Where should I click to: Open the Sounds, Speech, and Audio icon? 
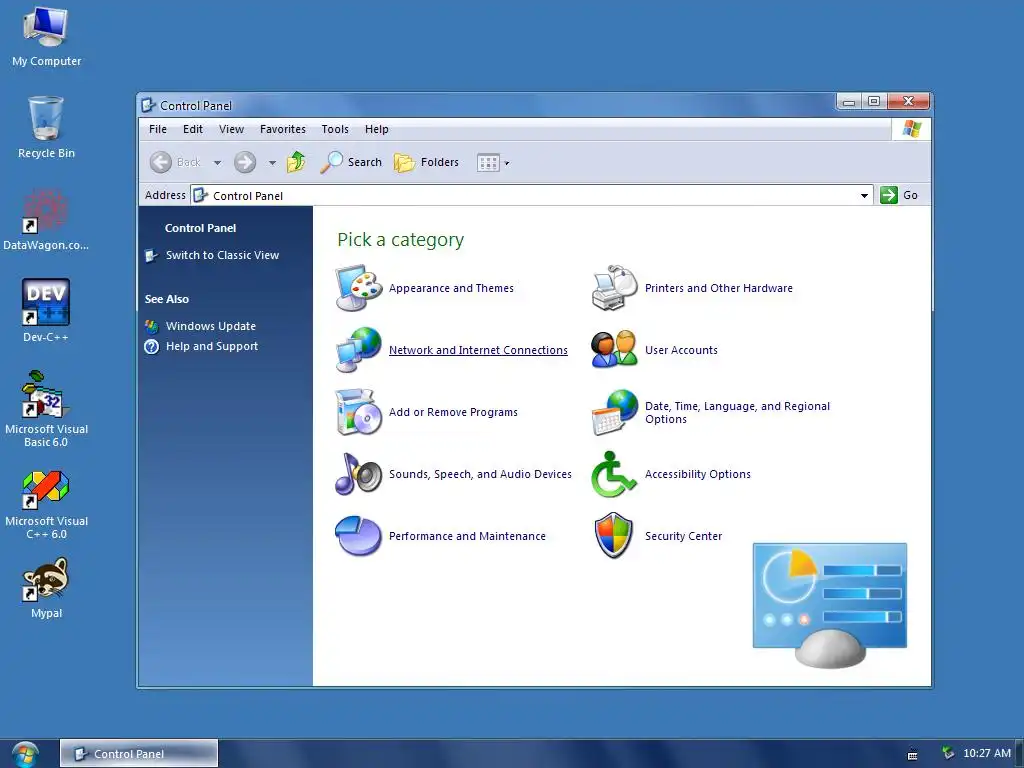pos(359,474)
